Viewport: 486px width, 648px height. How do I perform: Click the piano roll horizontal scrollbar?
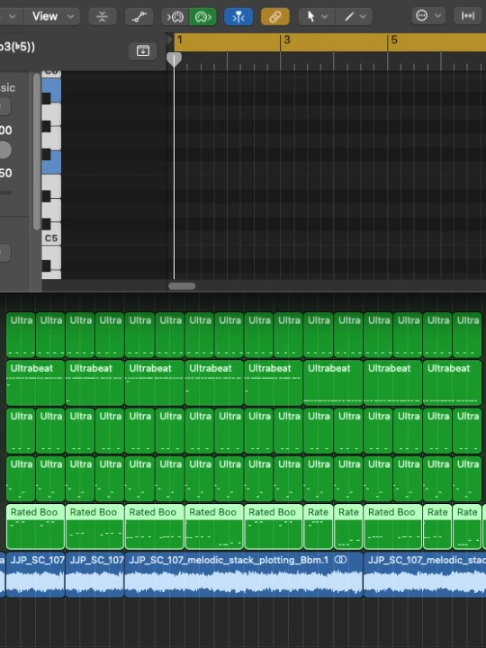pyautogui.click(x=182, y=286)
